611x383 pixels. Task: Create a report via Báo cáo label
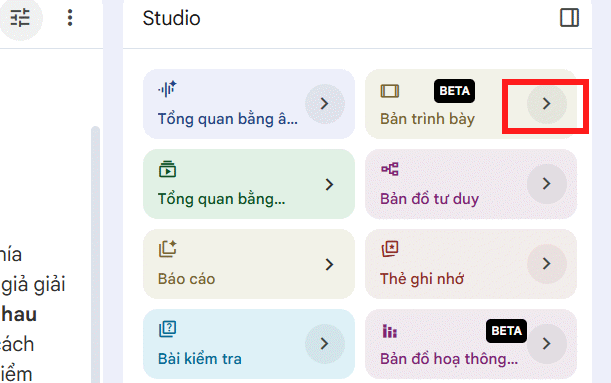[186, 279]
